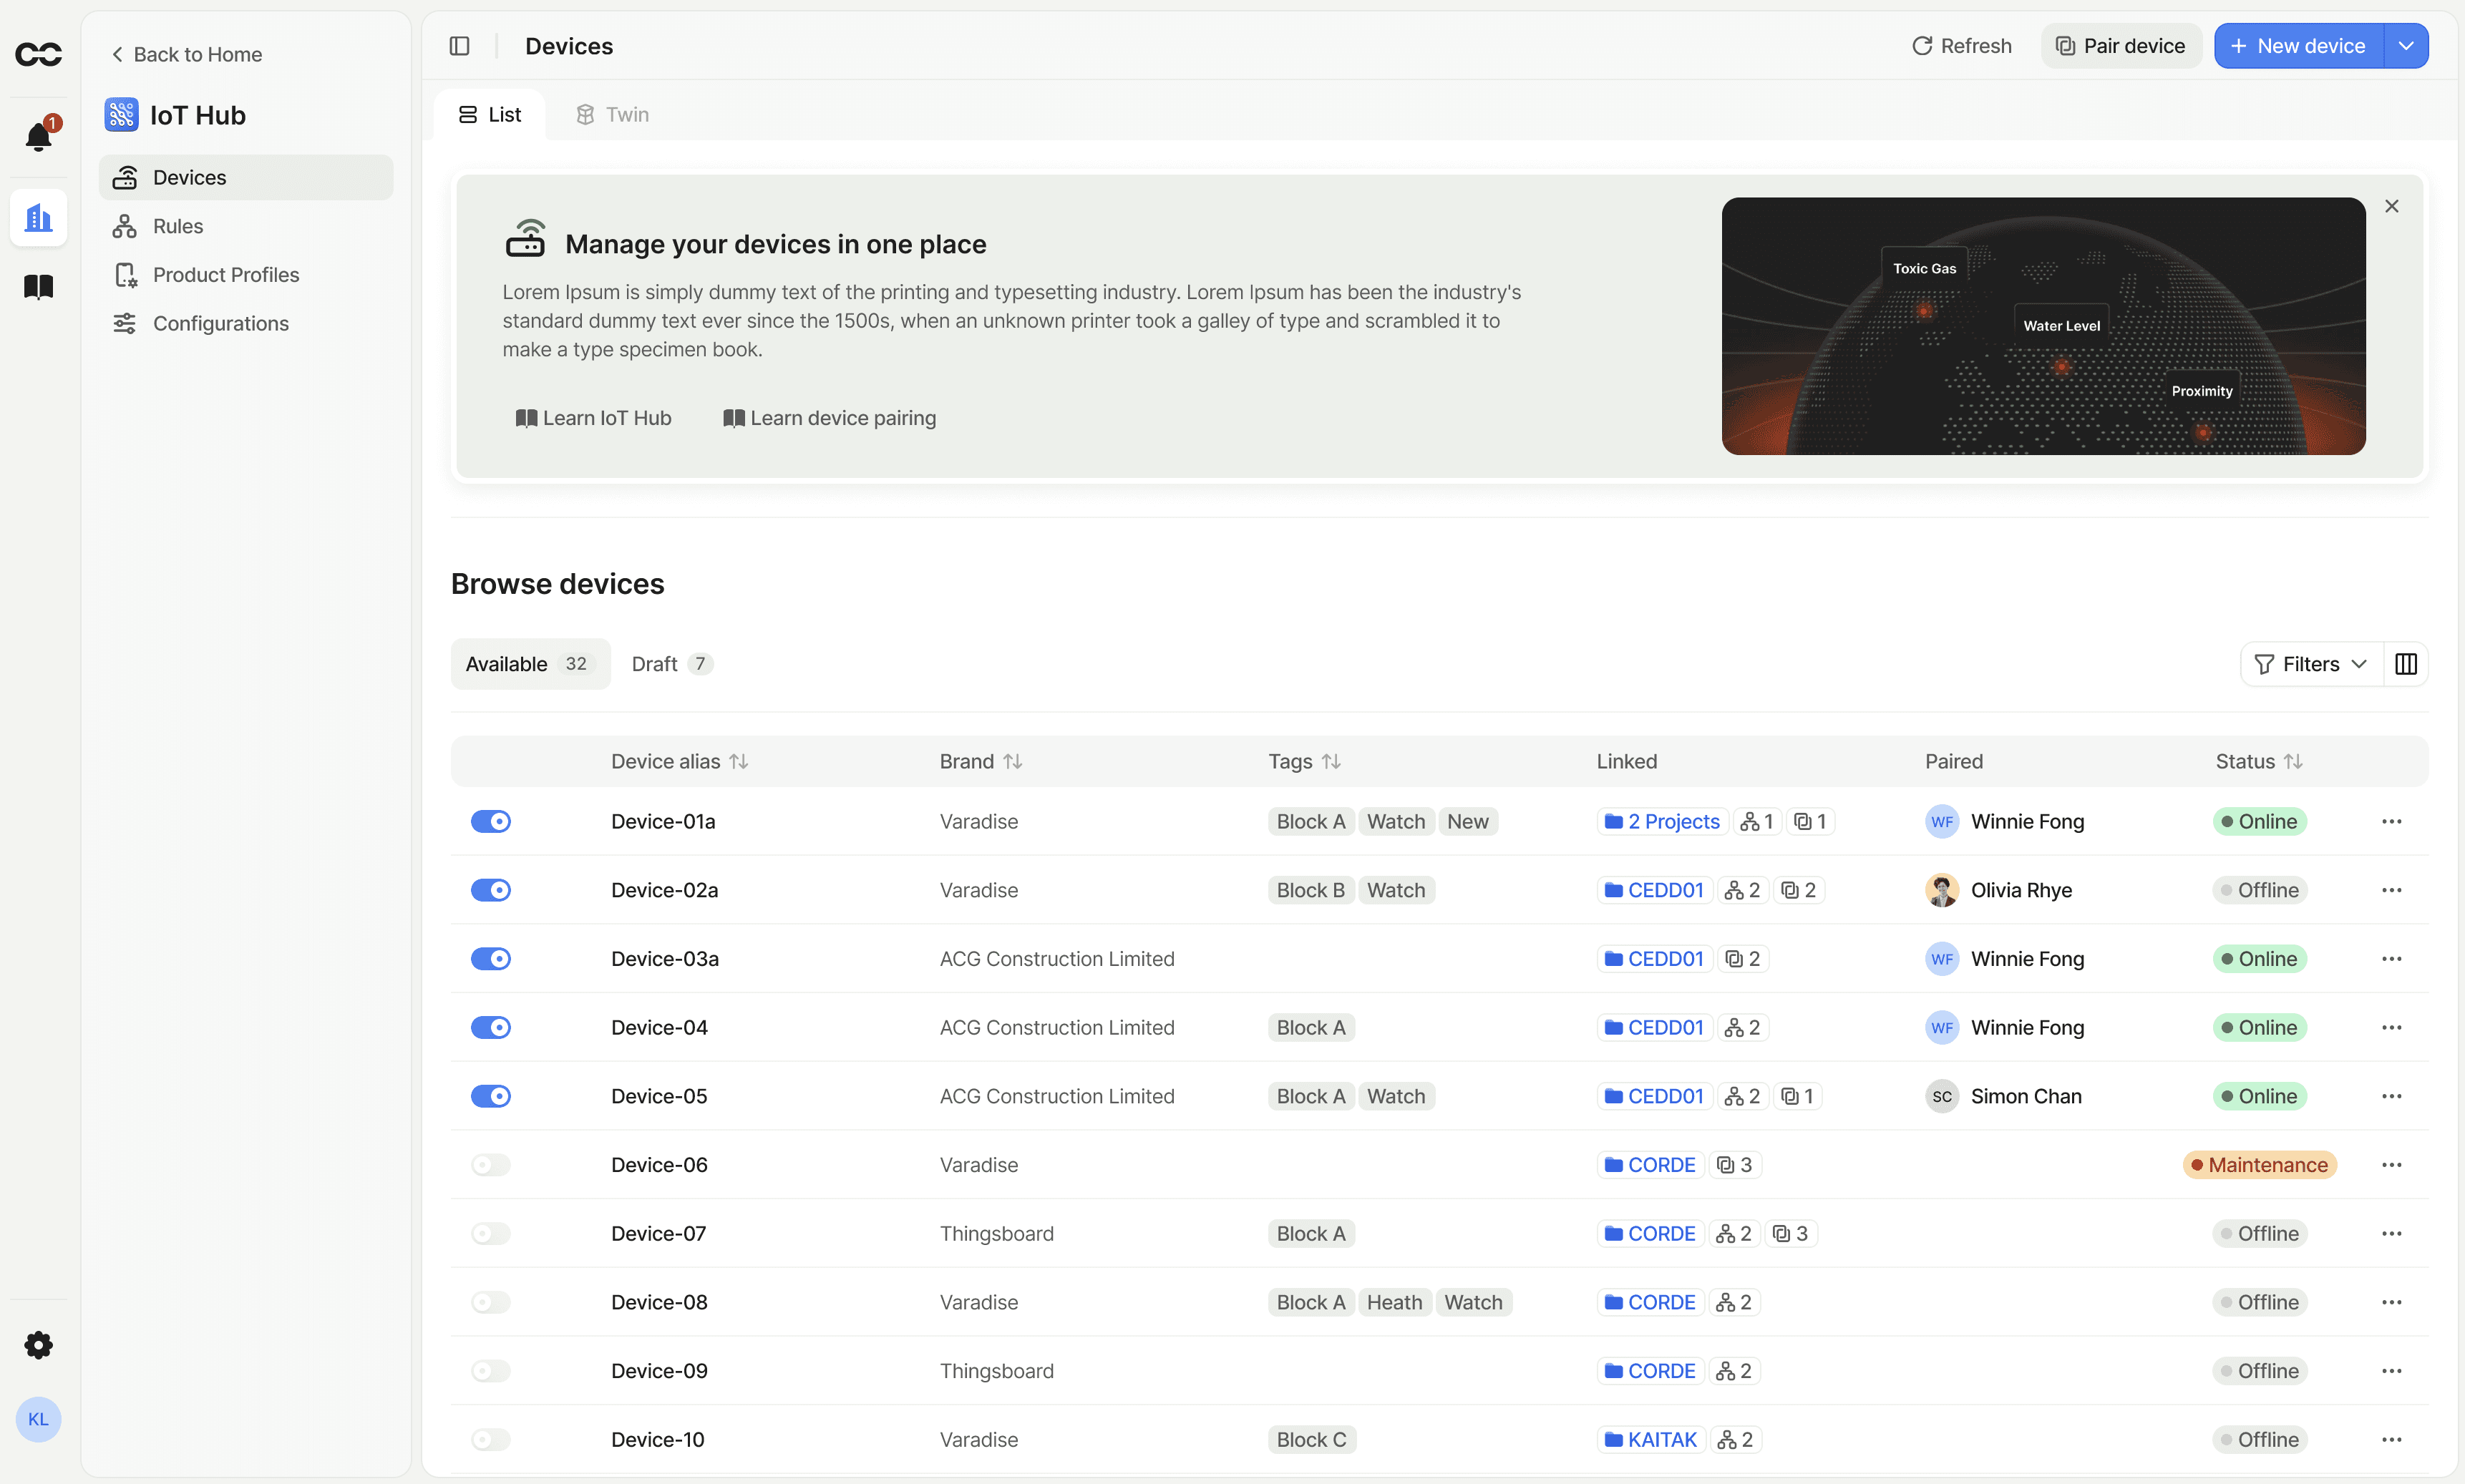
Task: Disable the Device-01a toggle switch
Action: point(490,821)
